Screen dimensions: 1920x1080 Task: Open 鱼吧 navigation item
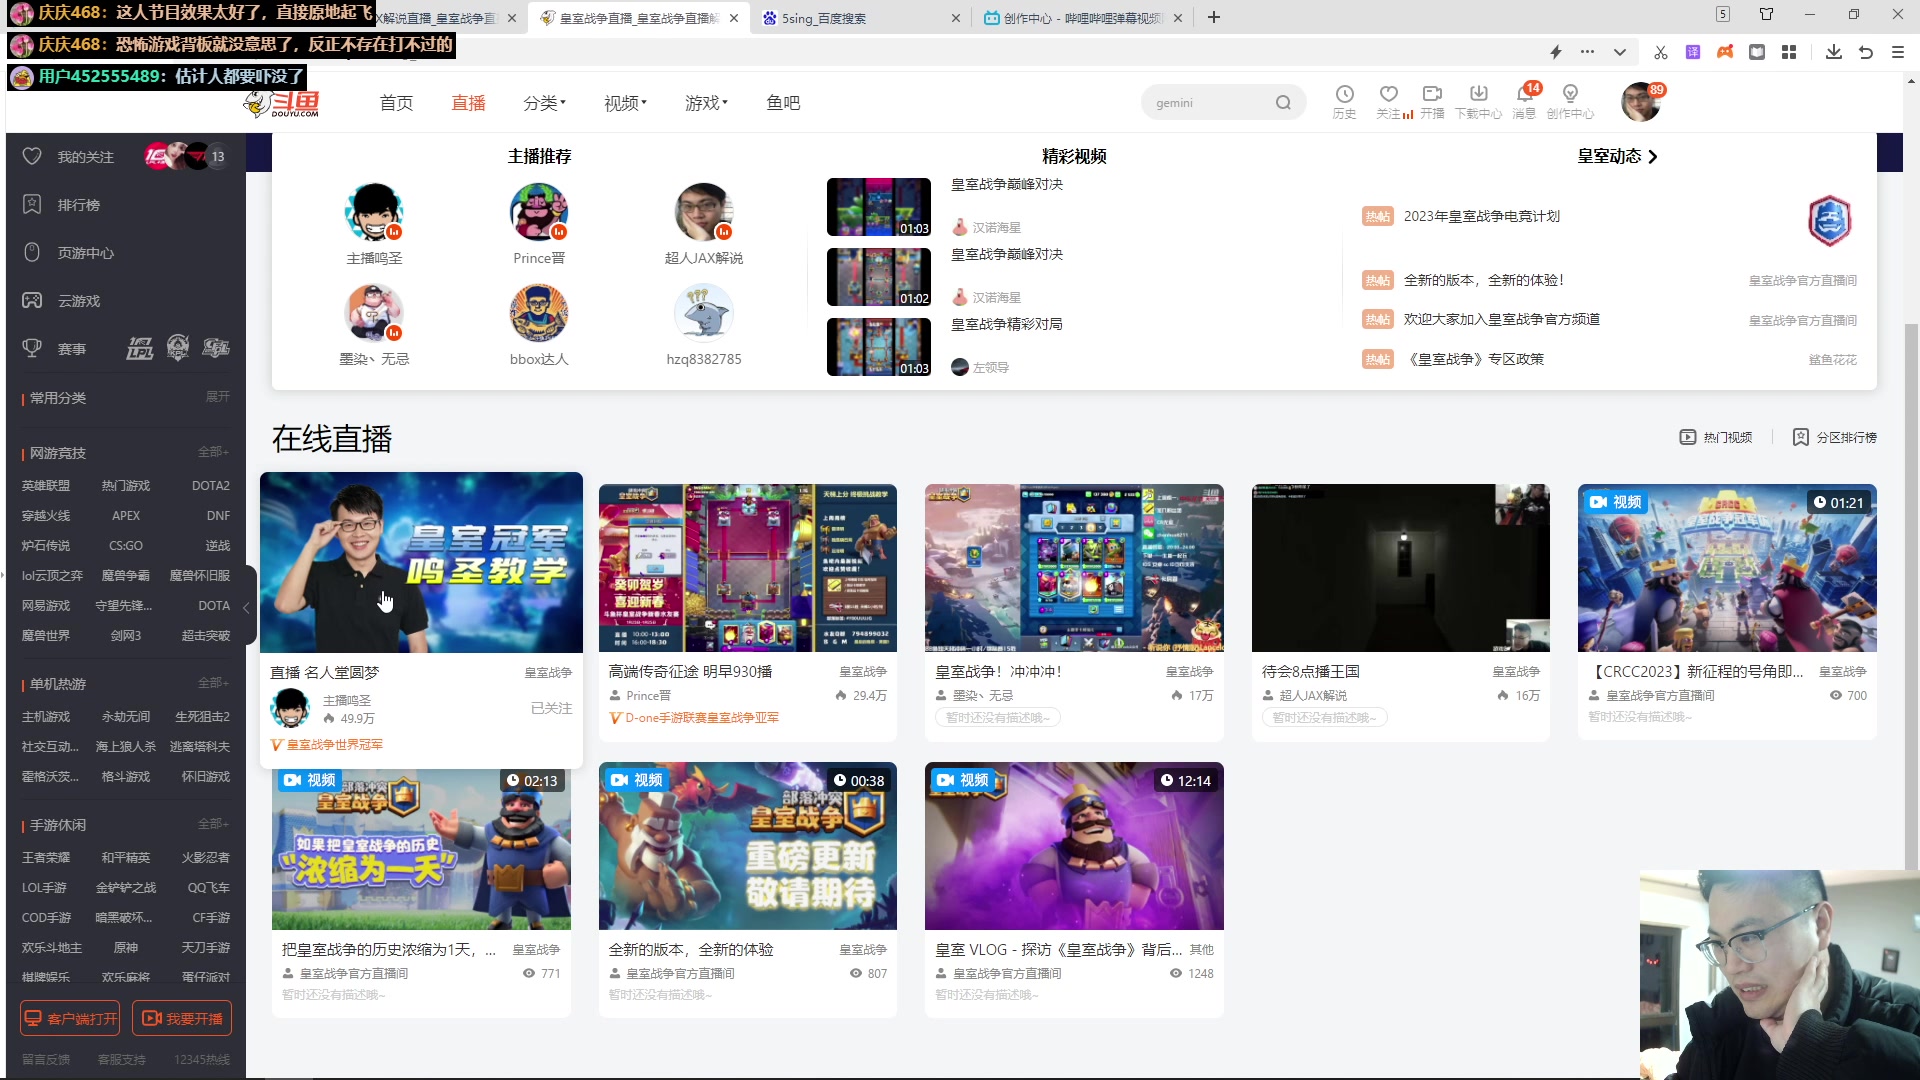pos(783,103)
